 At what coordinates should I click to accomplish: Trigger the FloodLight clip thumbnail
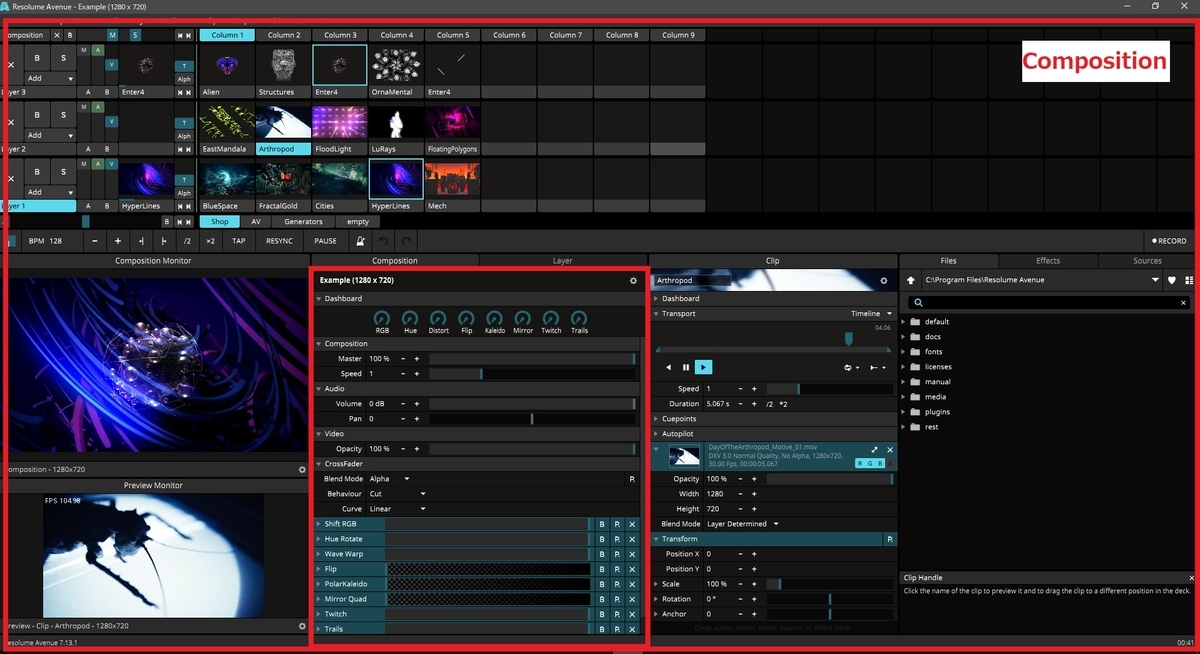[340, 123]
